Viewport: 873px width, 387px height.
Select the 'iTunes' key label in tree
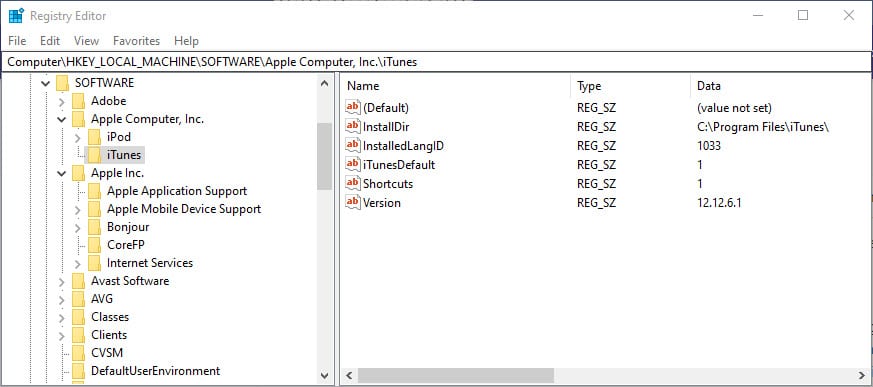click(124, 155)
